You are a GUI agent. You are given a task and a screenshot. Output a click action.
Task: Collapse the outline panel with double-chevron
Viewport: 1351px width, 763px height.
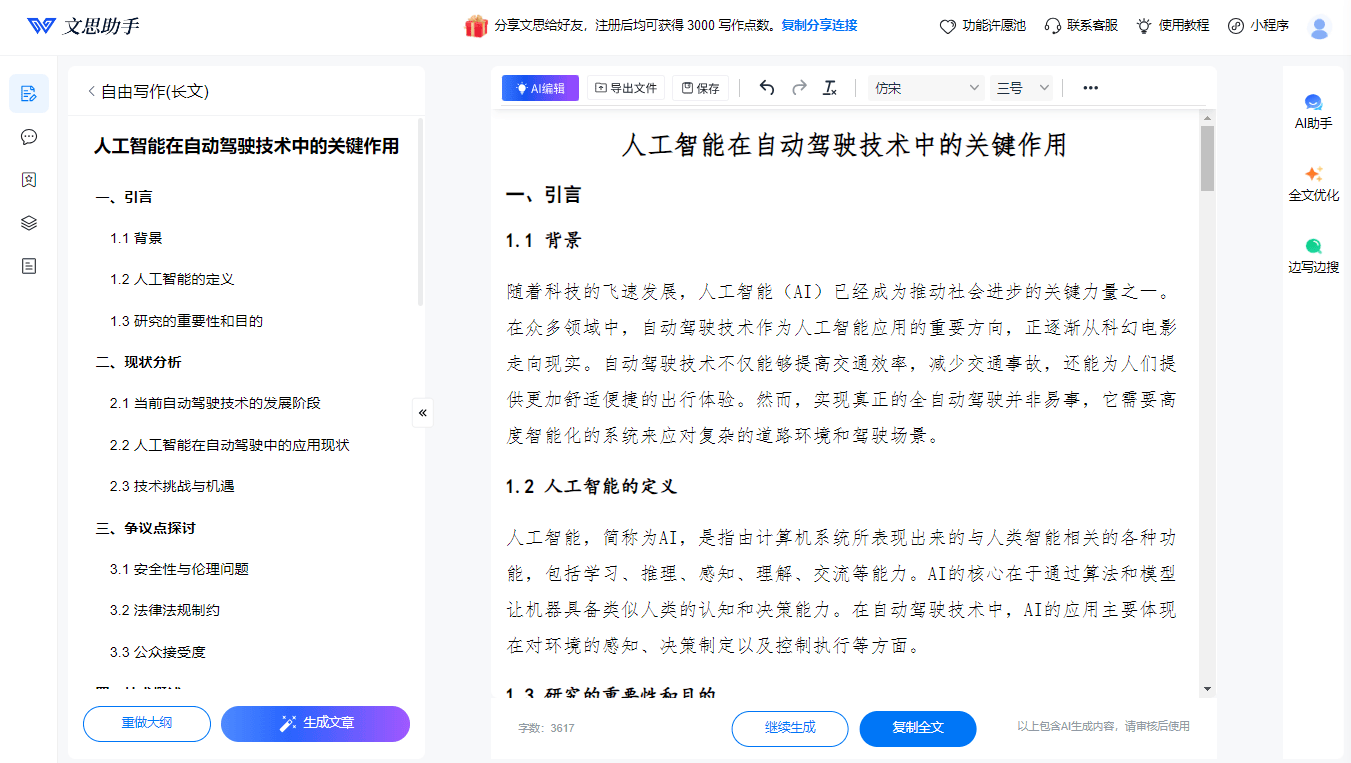[x=423, y=412]
